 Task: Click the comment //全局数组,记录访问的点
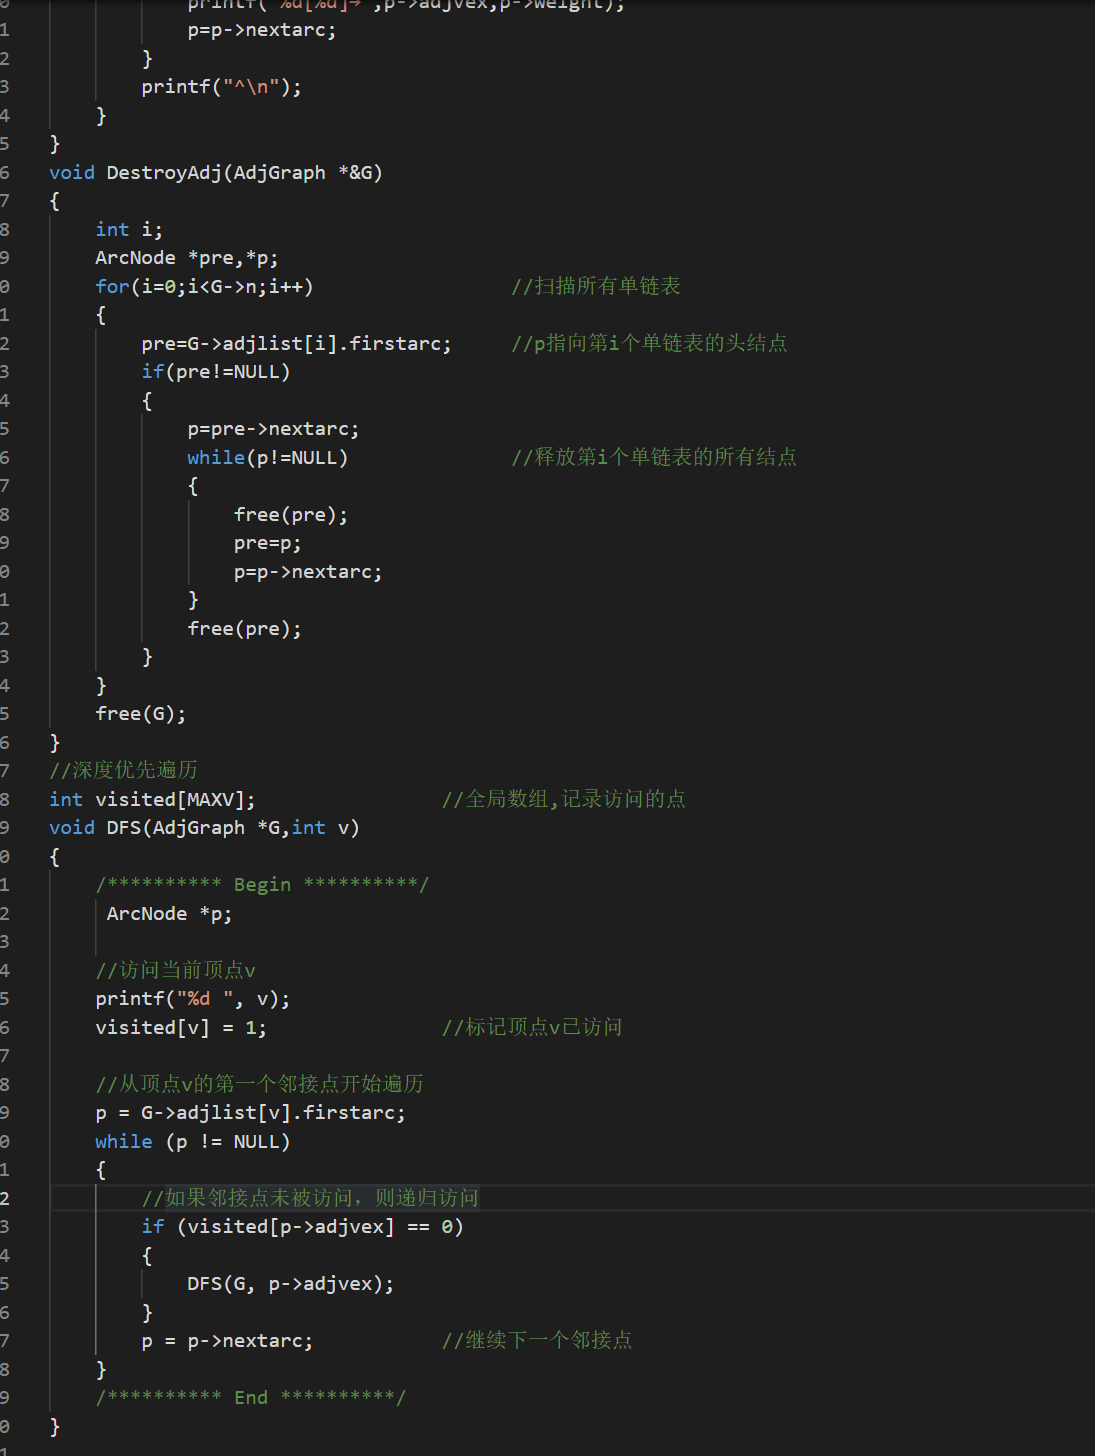pos(564,800)
